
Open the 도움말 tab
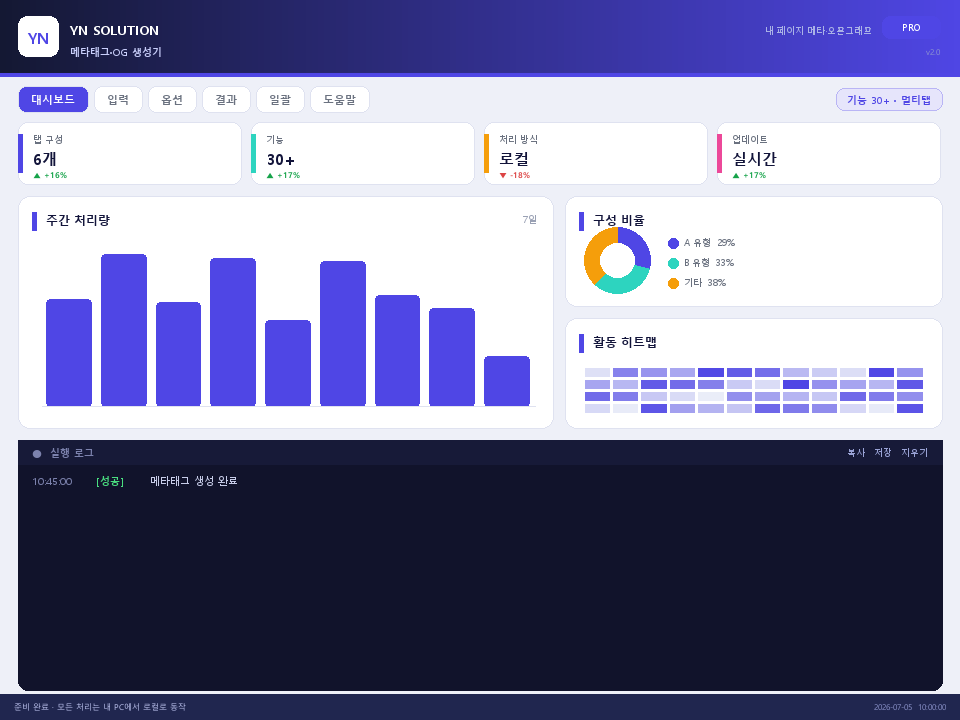click(x=340, y=100)
